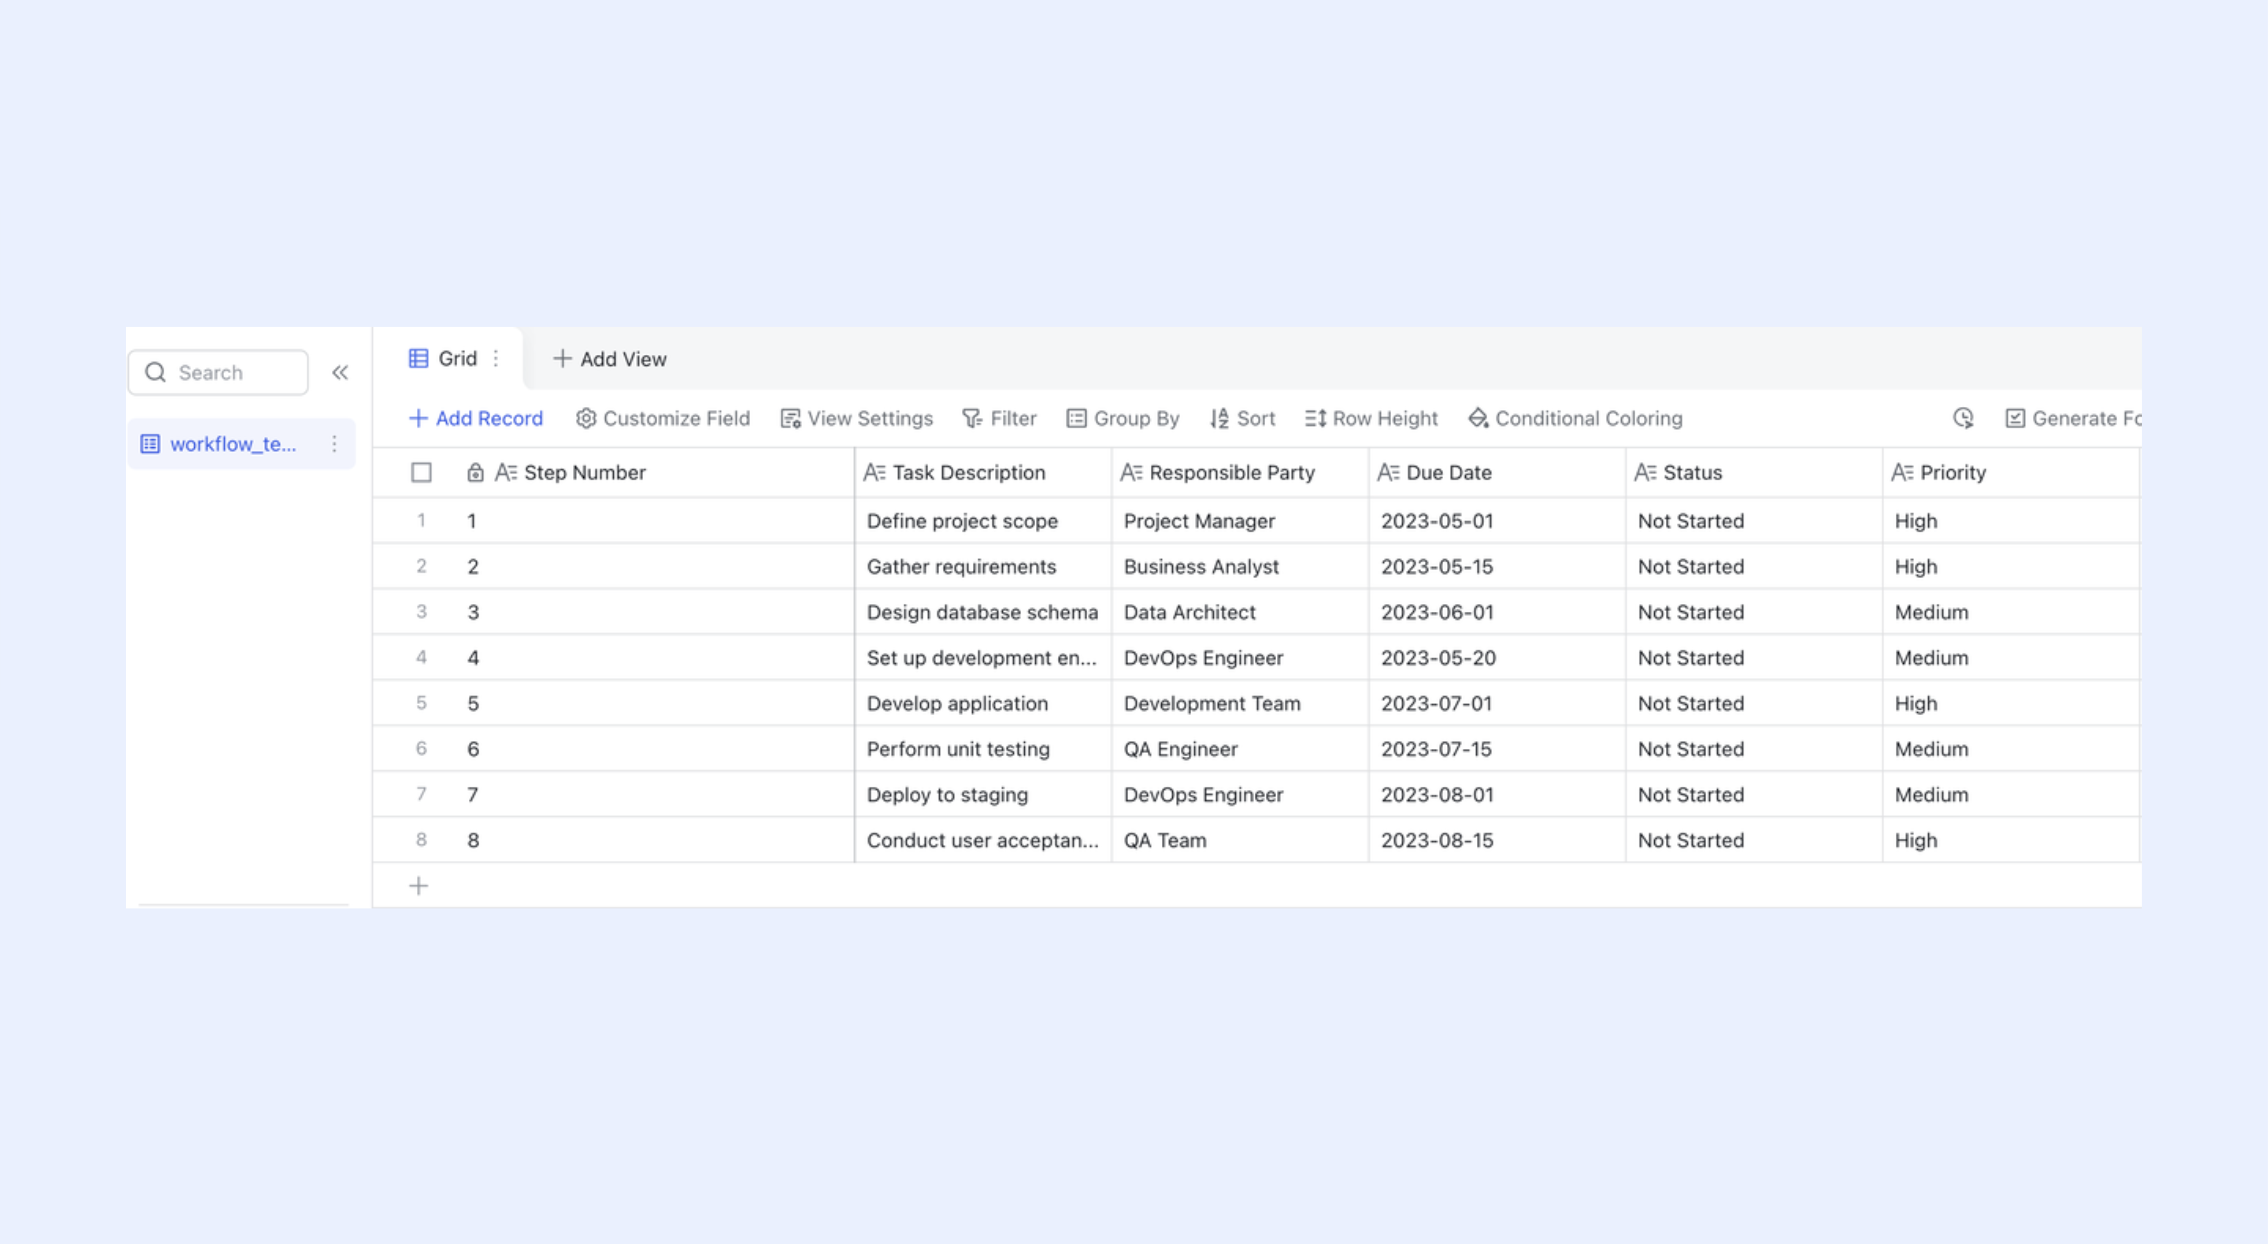
Task: Open the Group By options
Action: tap(1123, 419)
